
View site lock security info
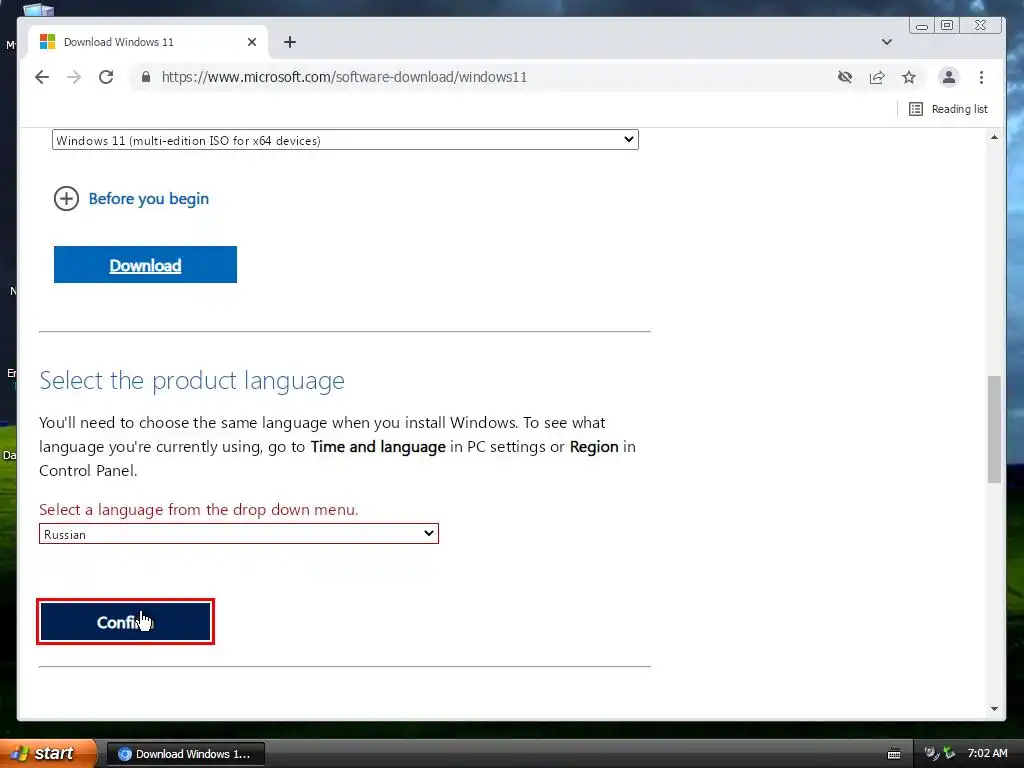pyautogui.click(x=146, y=77)
